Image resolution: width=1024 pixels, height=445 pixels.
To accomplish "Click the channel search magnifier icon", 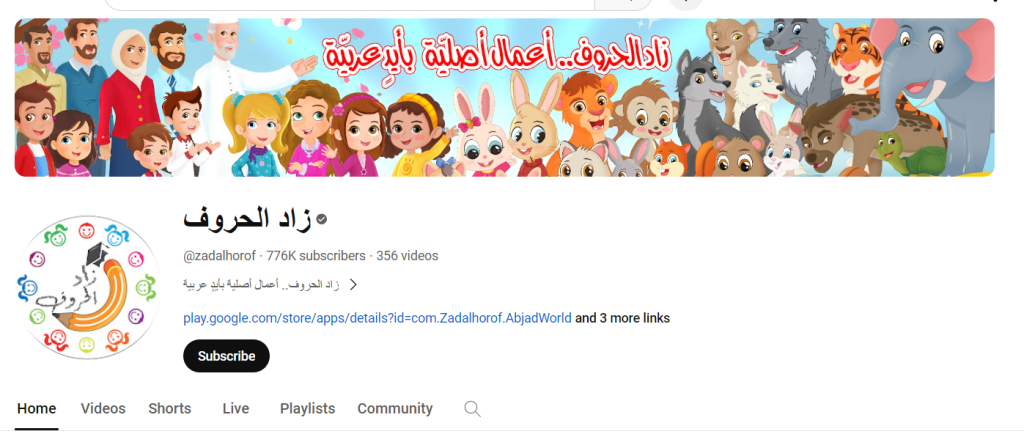I will [x=472, y=409].
